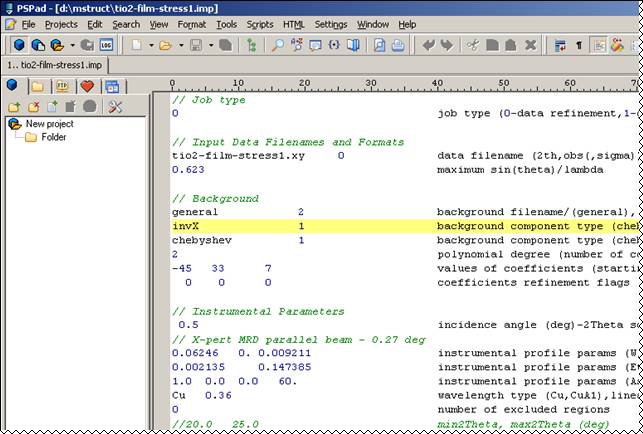Viewport: 643px width, 434px height.
Task: Click the add folder icon in project panel
Action: click(x=14, y=107)
